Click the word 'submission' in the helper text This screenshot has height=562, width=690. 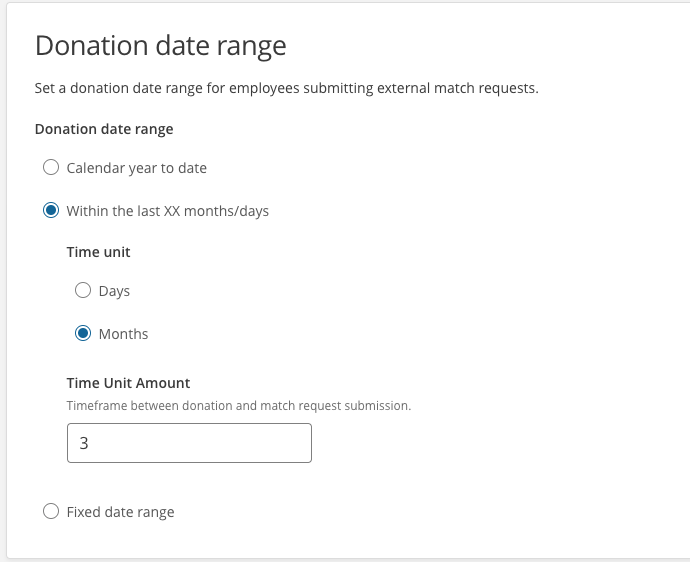(x=378, y=405)
